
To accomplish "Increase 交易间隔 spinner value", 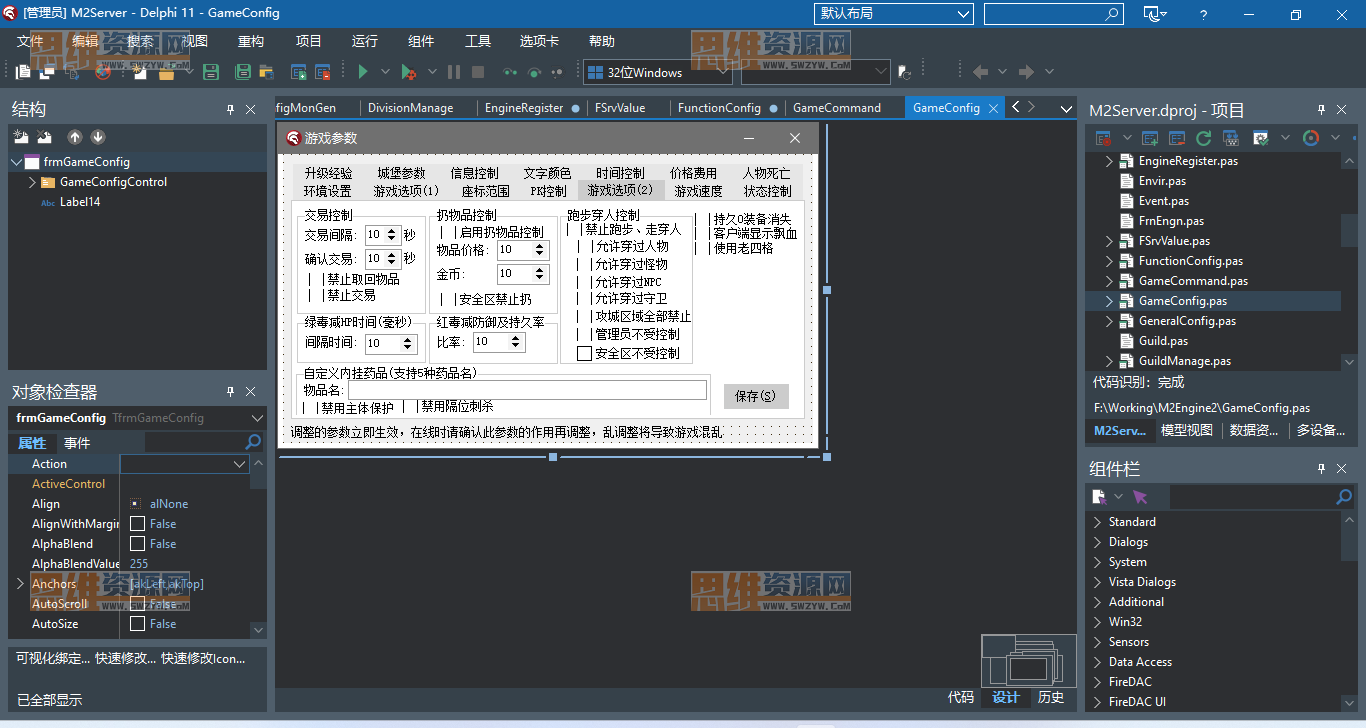I will 392,230.
